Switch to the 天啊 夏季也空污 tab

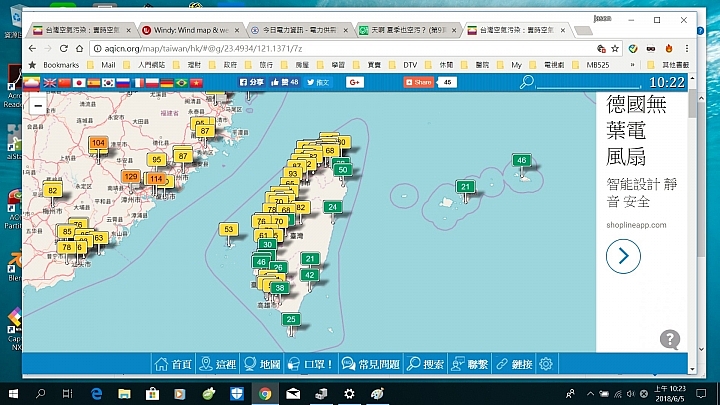coord(407,30)
